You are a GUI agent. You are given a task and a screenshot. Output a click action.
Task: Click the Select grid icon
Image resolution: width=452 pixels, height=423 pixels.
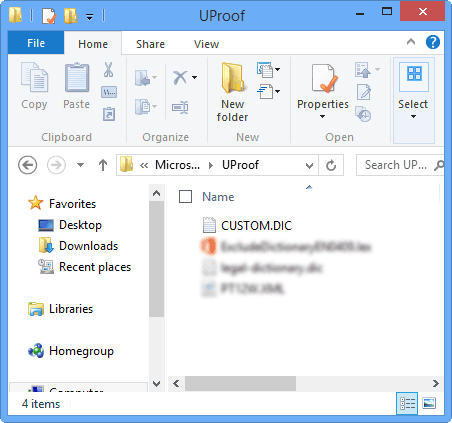coord(414,74)
